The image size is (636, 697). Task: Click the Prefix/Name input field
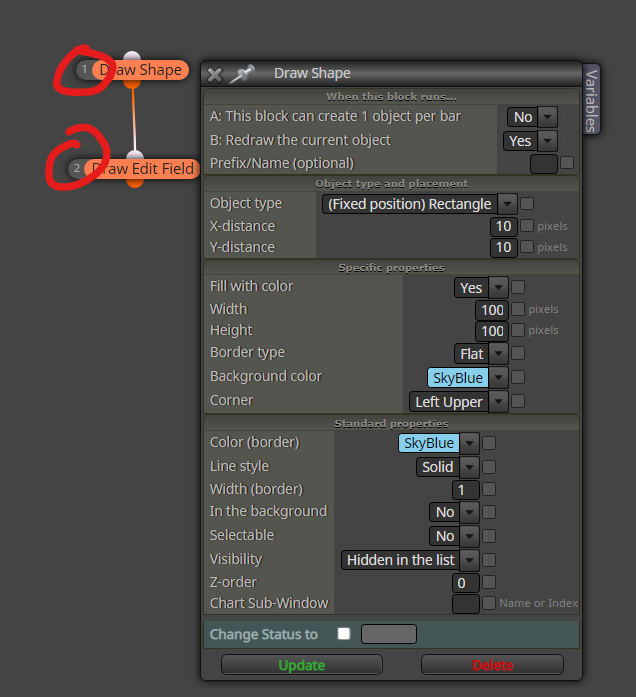(x=544, y=164)
